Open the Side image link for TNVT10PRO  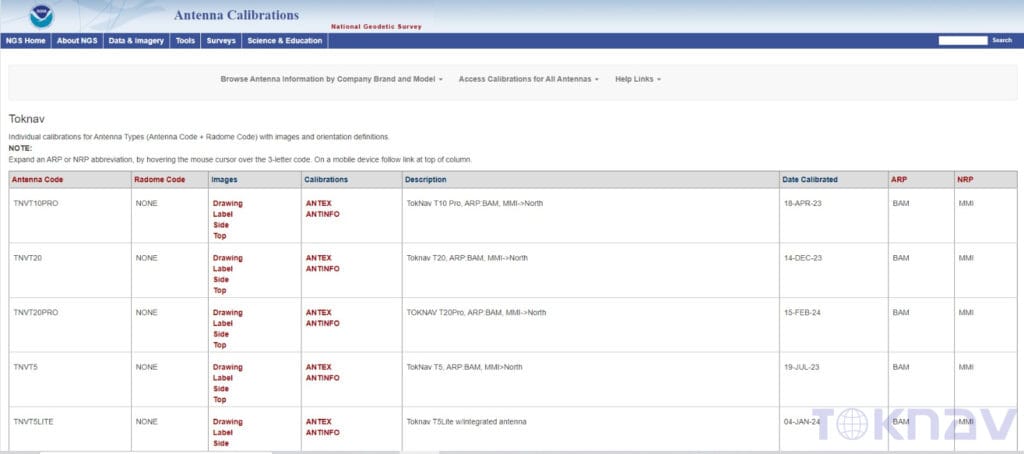(x=221, y=225)
